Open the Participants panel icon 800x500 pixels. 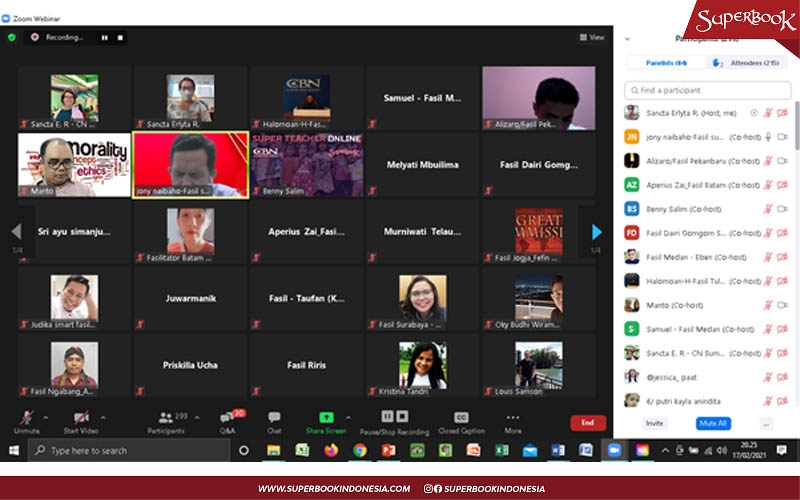pos(165,418)
